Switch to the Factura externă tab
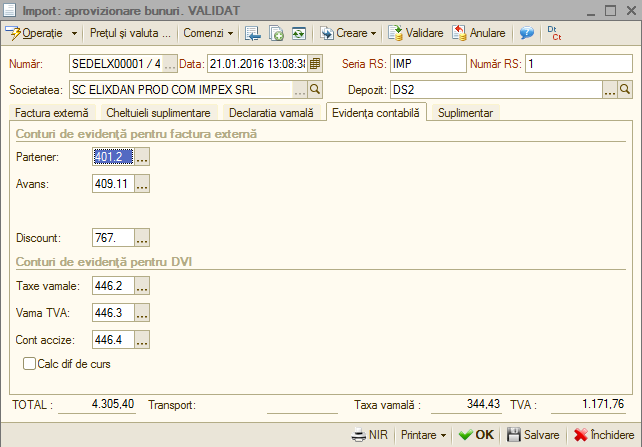 (52, 113)
